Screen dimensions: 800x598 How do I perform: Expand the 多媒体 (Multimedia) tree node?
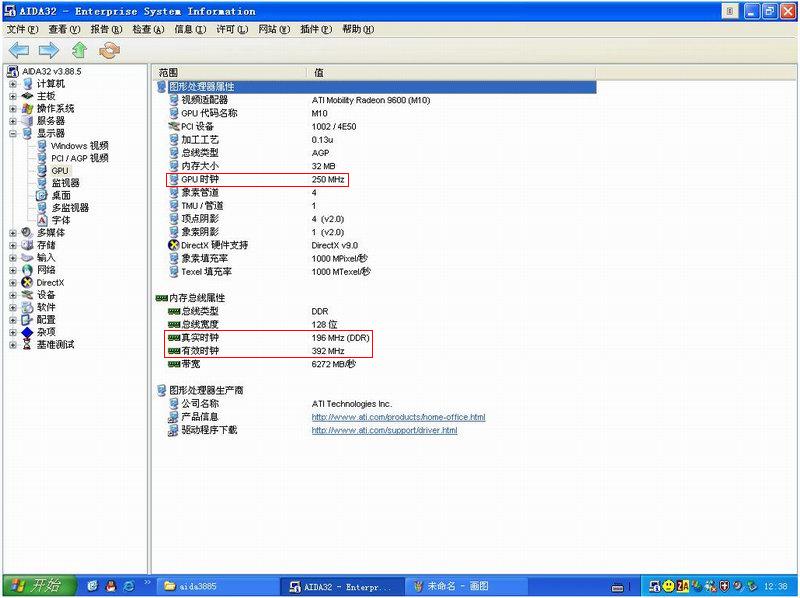click(x=13, y=233)
